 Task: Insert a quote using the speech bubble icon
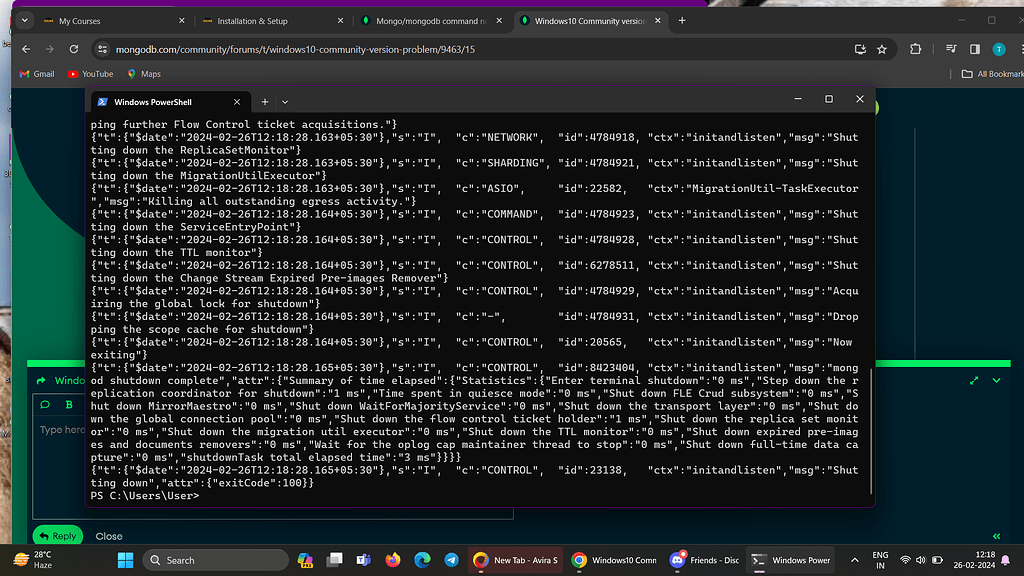pos(45,405)
